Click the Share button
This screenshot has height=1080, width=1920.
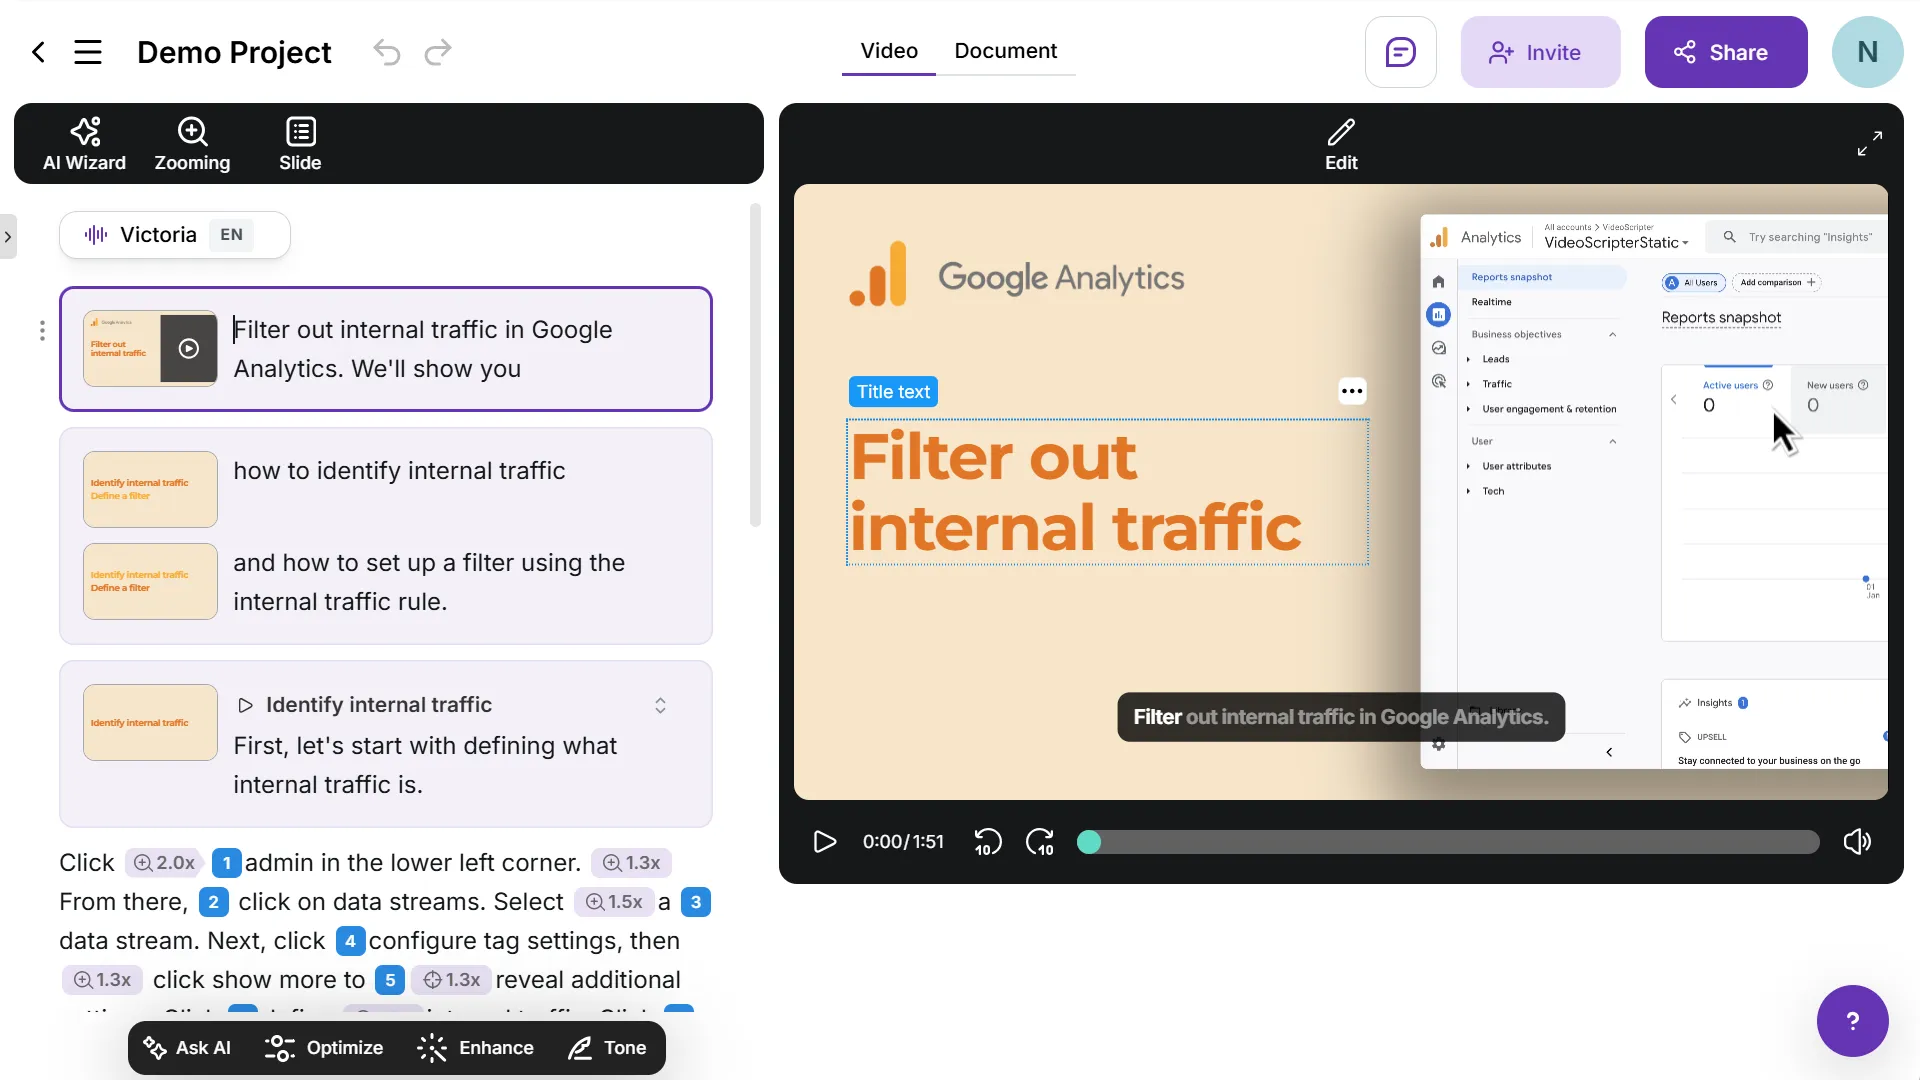click(x=1726, y=52)
